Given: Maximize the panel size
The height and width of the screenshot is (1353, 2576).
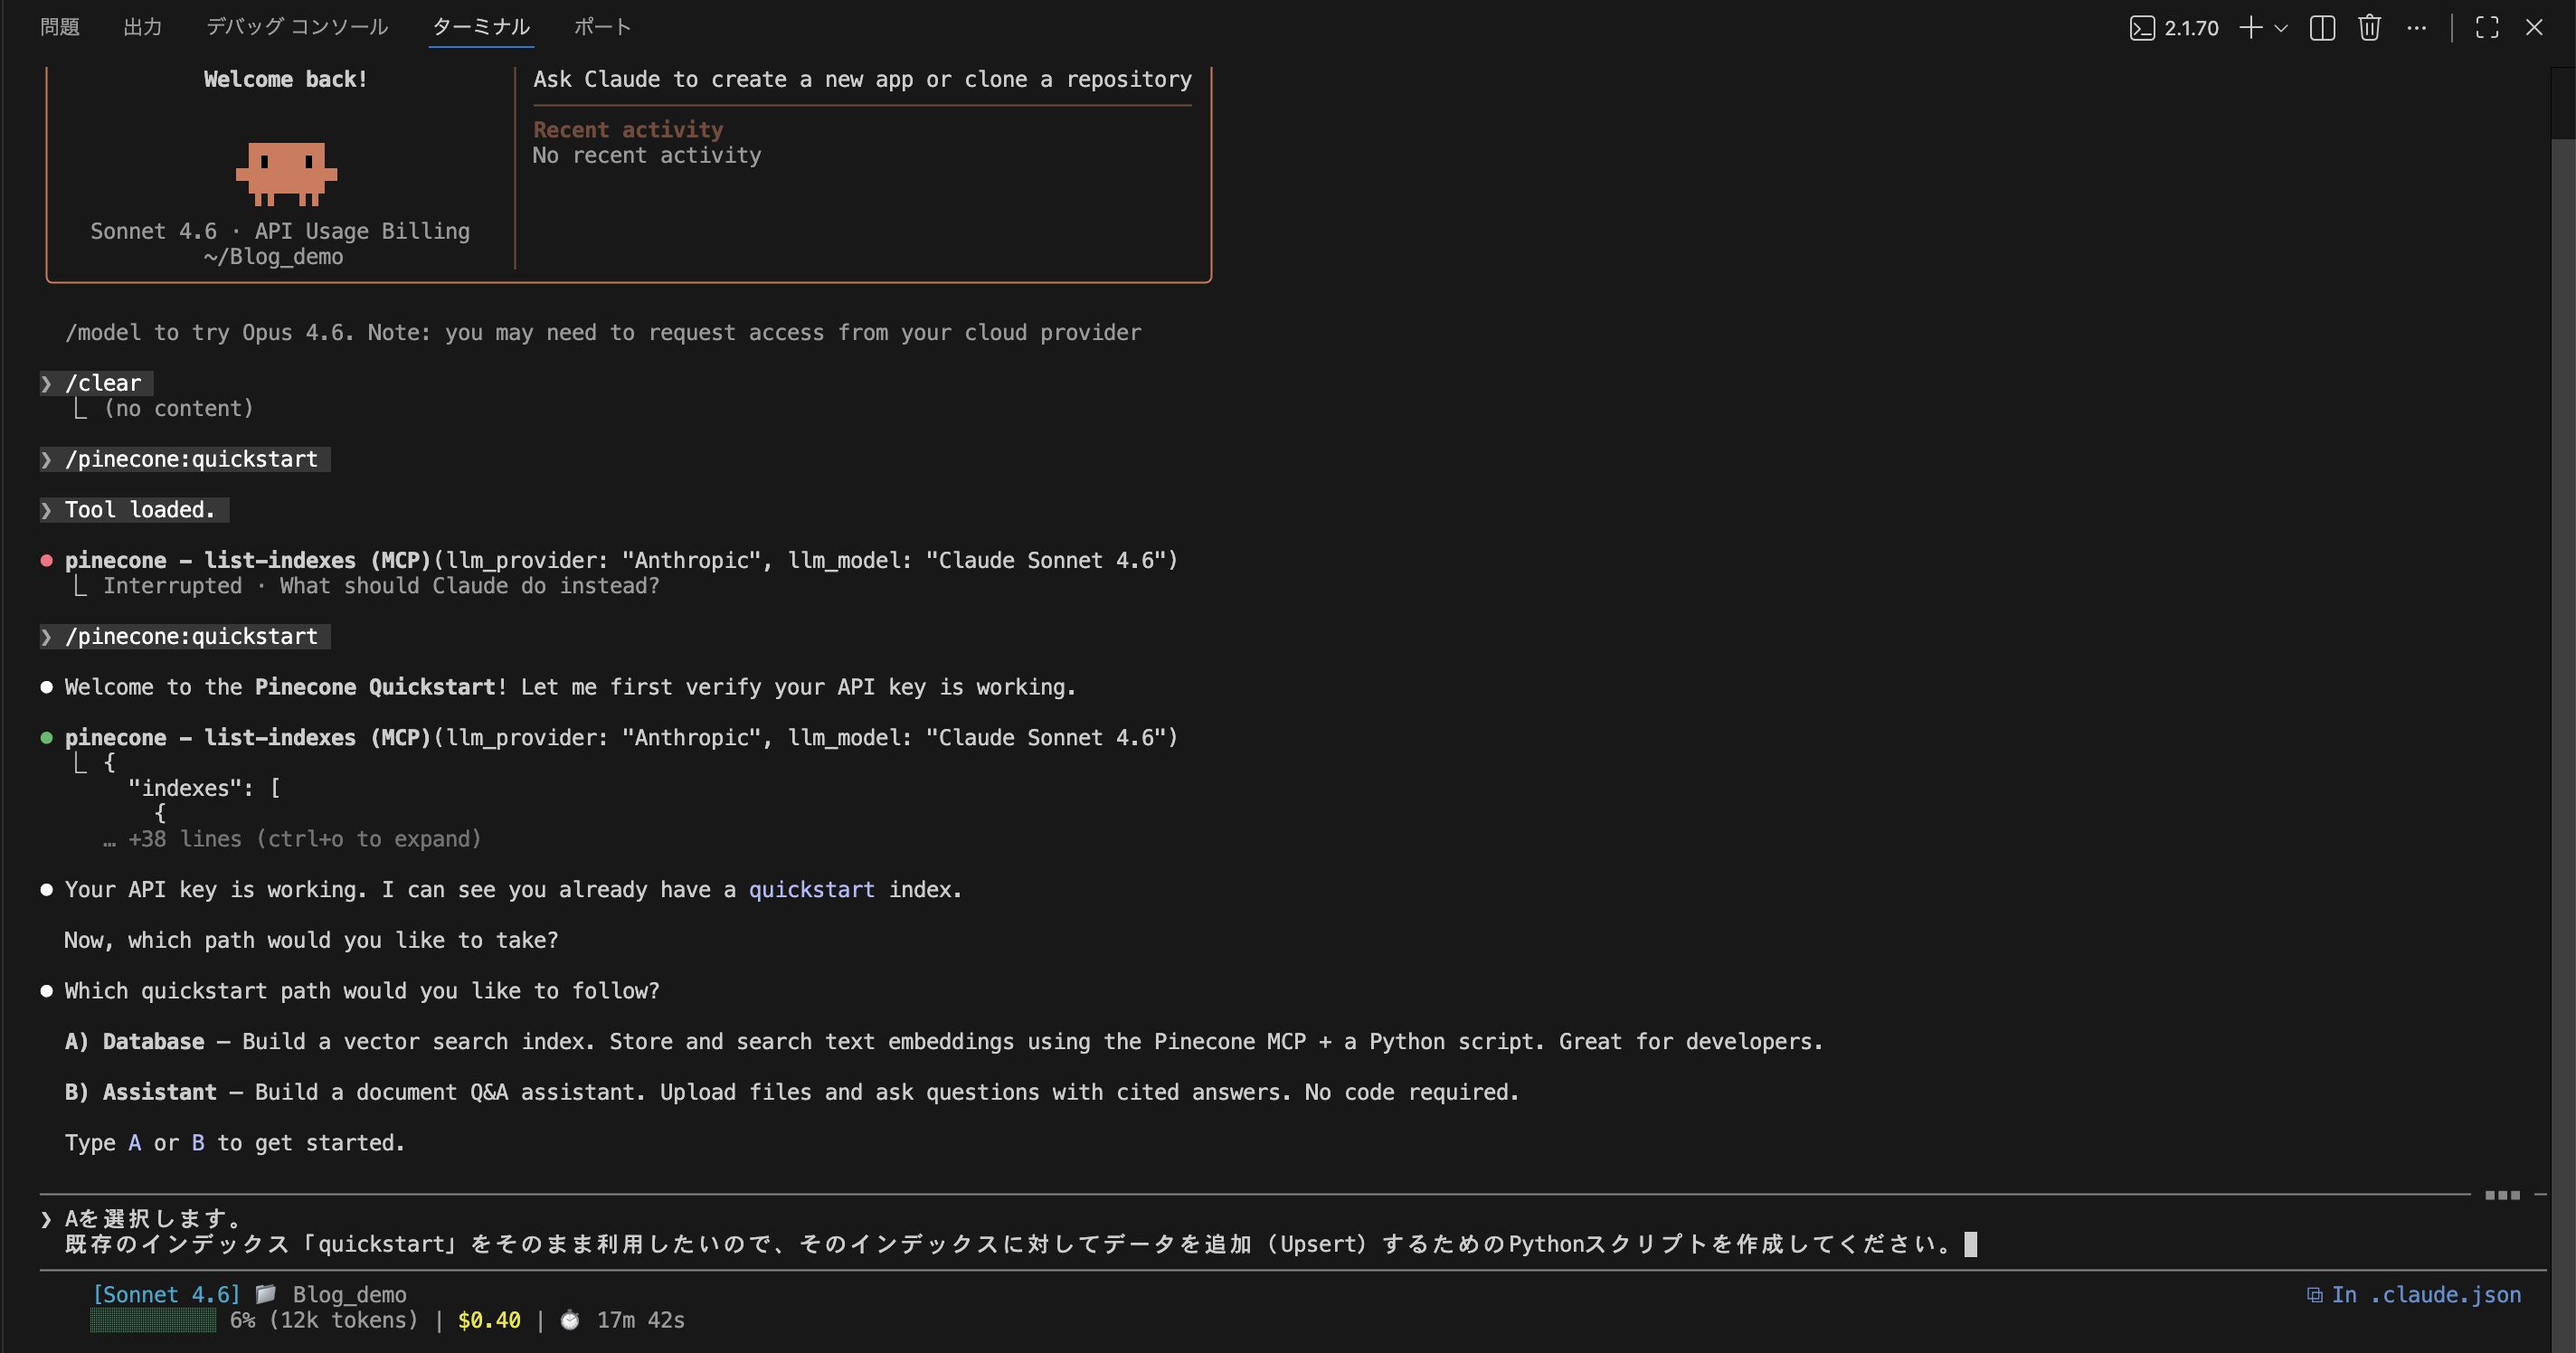Looking at the screenshot, I should click(x=2487, y=28).
